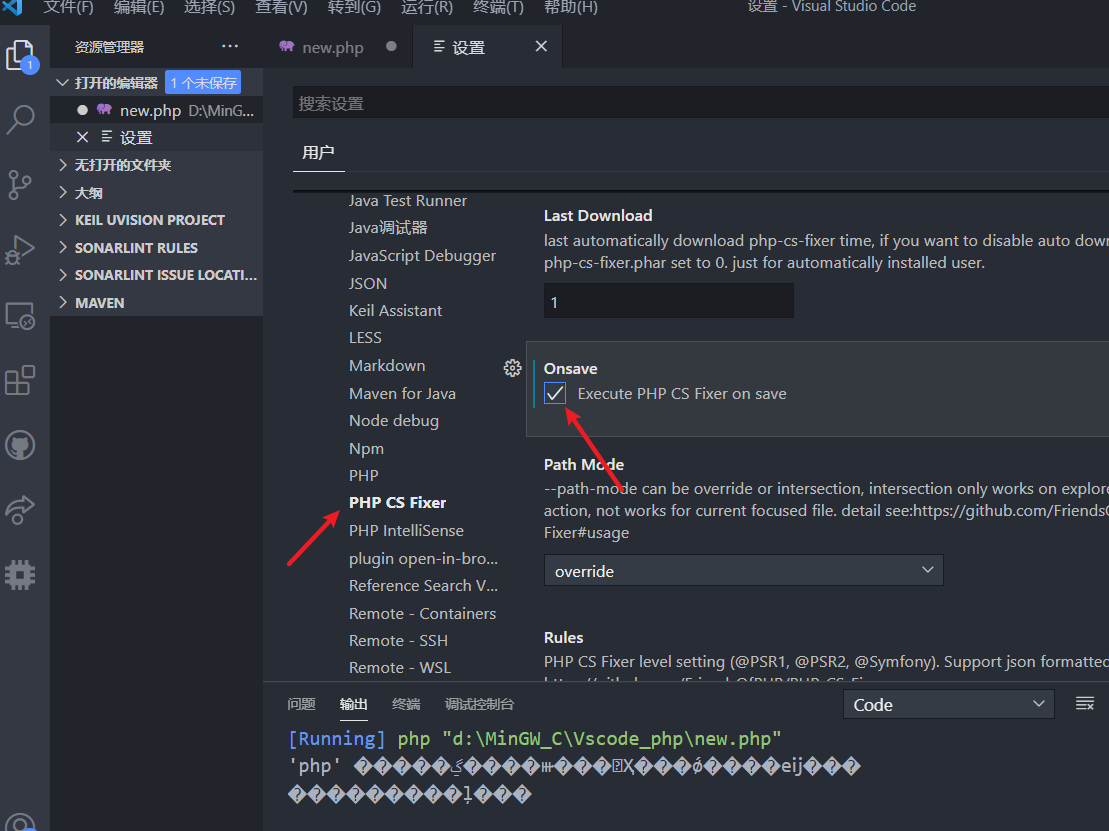The height and width of the screenshot is (831, 1109).
Task: Close 设置 in open editors list
Action: [82, 137]
